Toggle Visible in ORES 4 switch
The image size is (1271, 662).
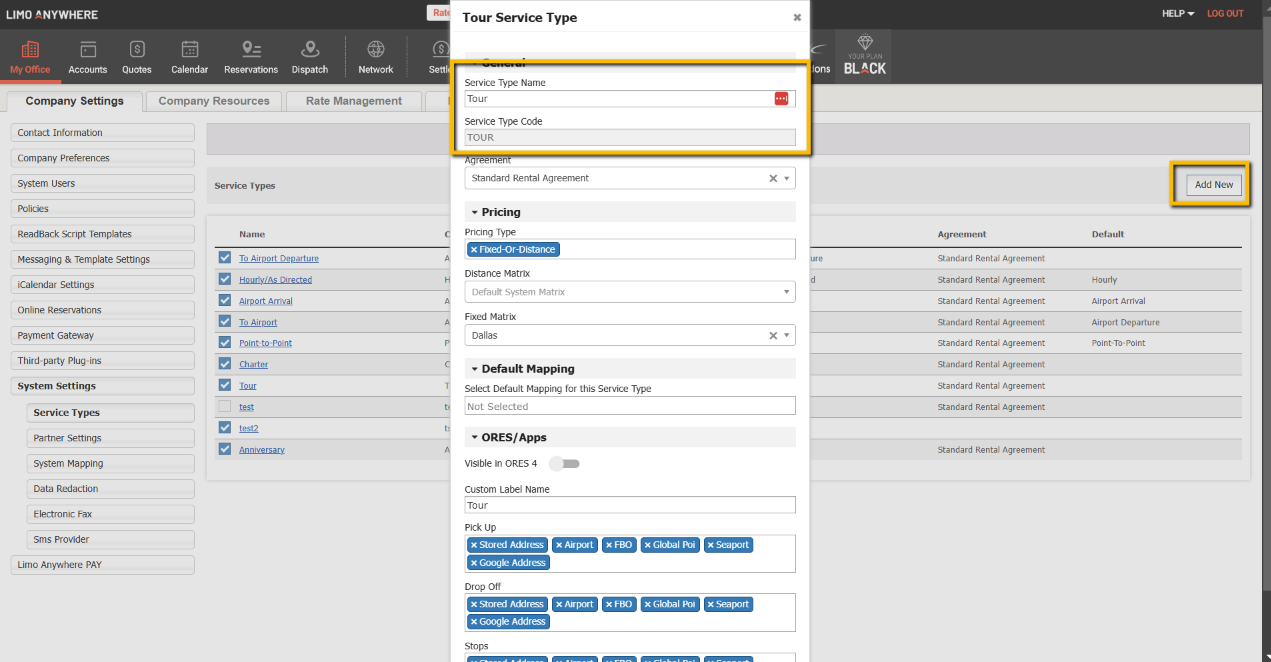565,464
